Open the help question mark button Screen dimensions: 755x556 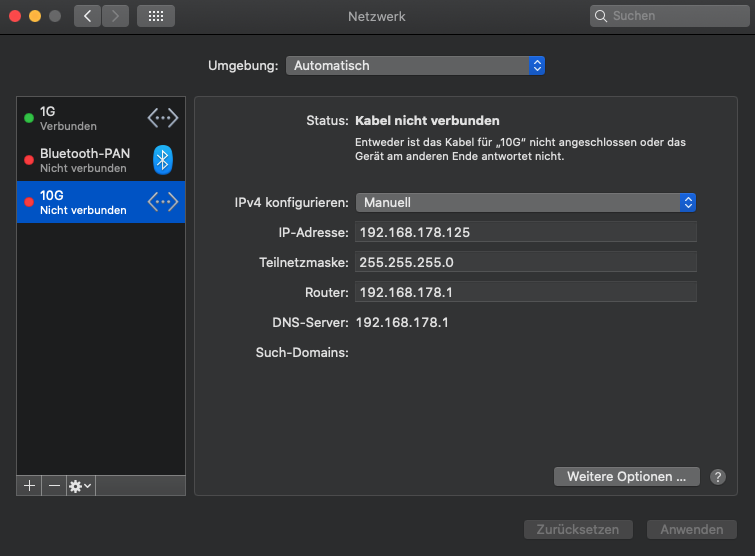click(717, 477)
